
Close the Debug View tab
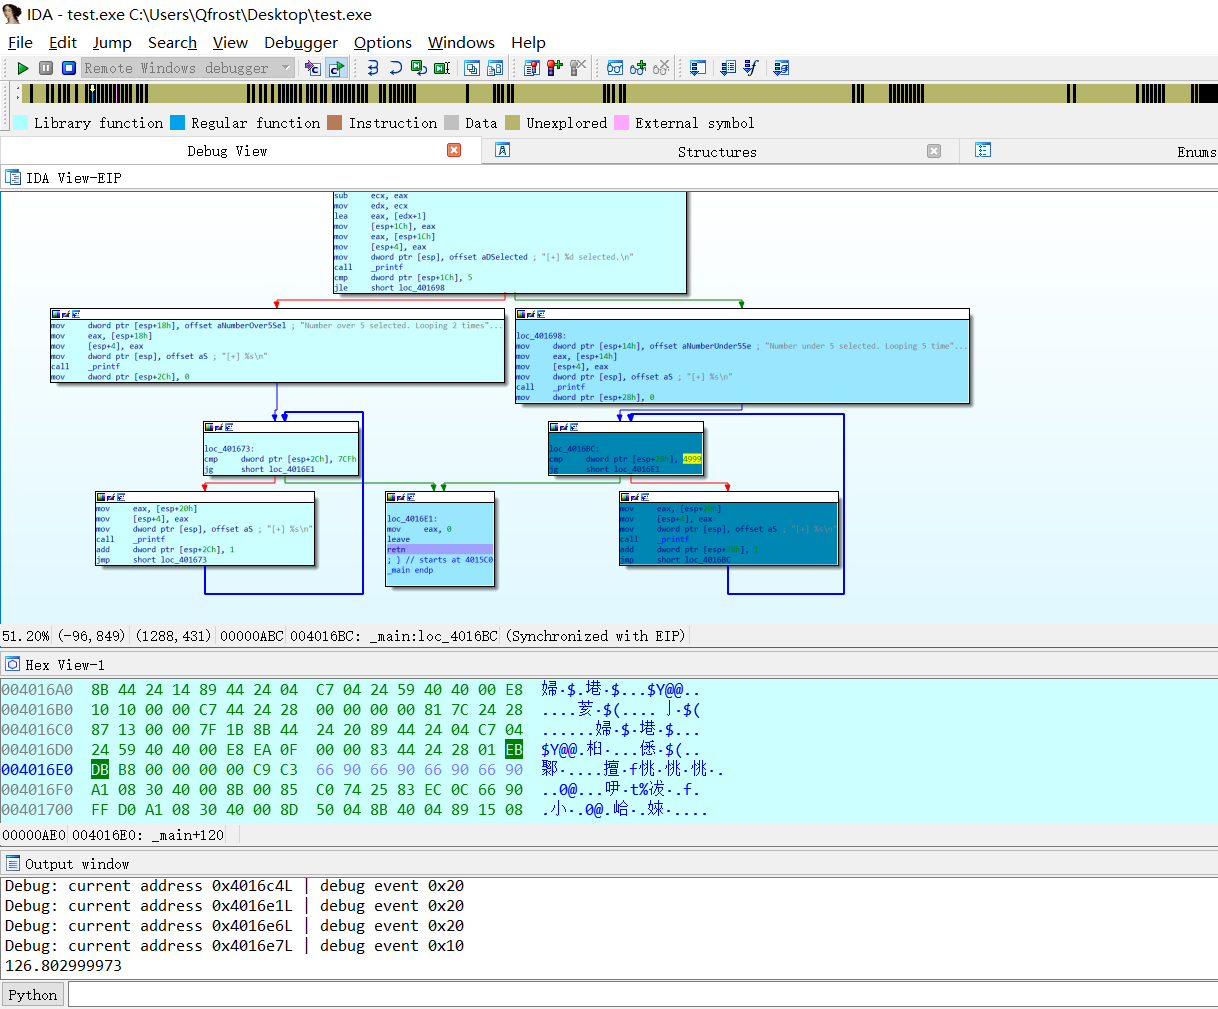click(454, 150)
